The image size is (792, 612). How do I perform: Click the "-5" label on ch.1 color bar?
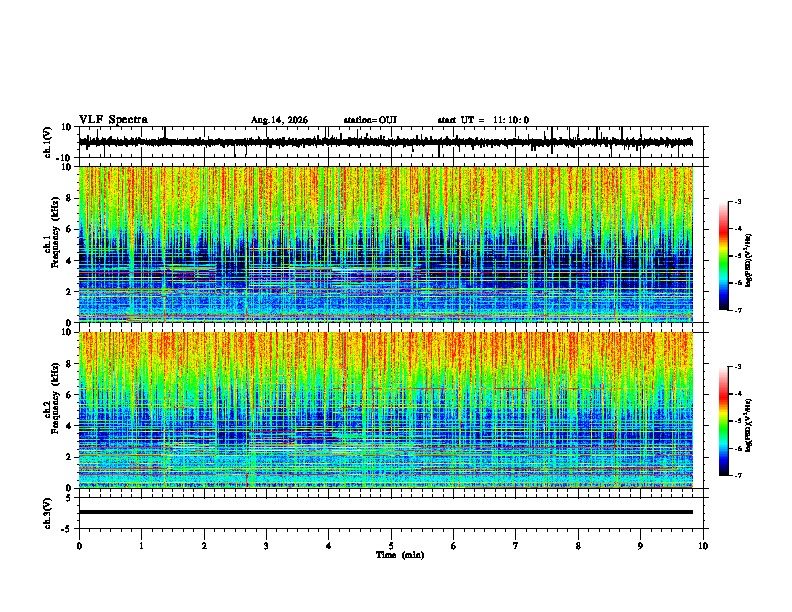click(737, 256)
